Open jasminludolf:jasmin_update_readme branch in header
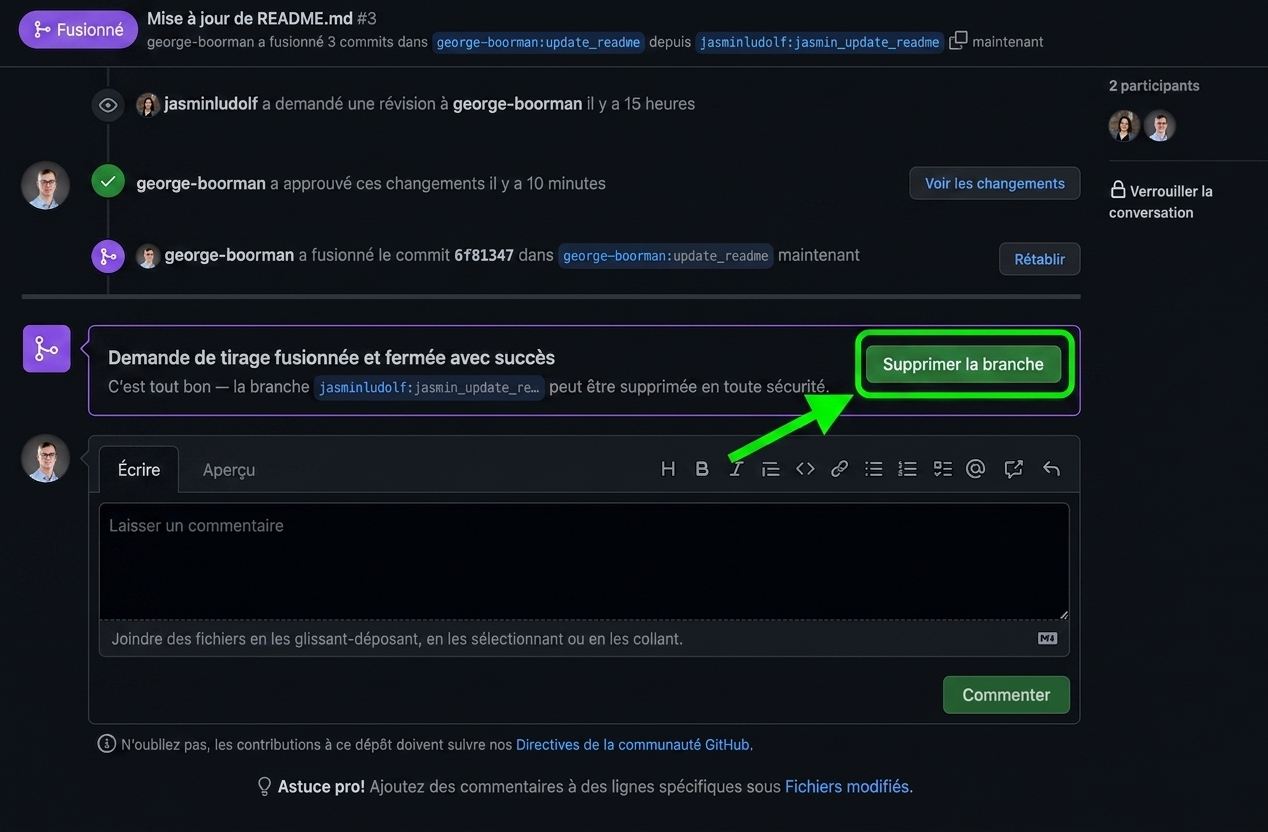Viewport: 1268px width, 832px height. pyautogui.click(x=819, y=42)
